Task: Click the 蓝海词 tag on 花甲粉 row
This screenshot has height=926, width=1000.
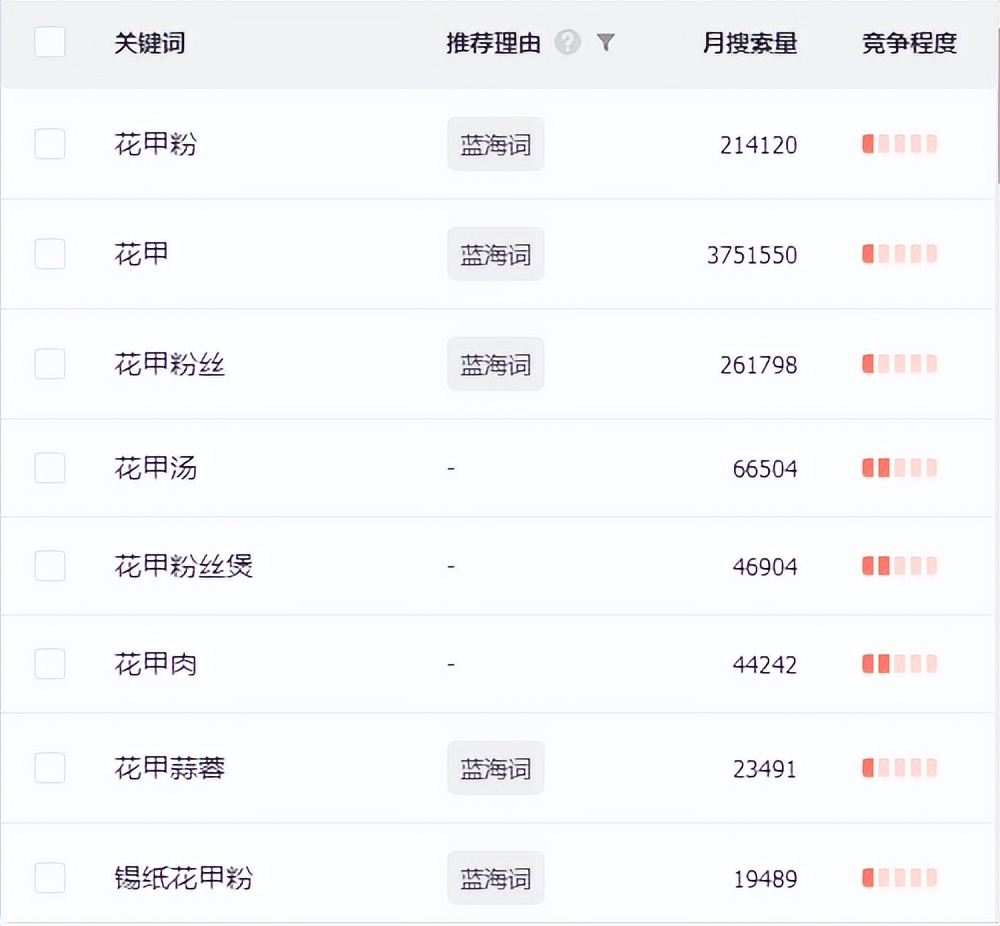Action: pos(495,143)
